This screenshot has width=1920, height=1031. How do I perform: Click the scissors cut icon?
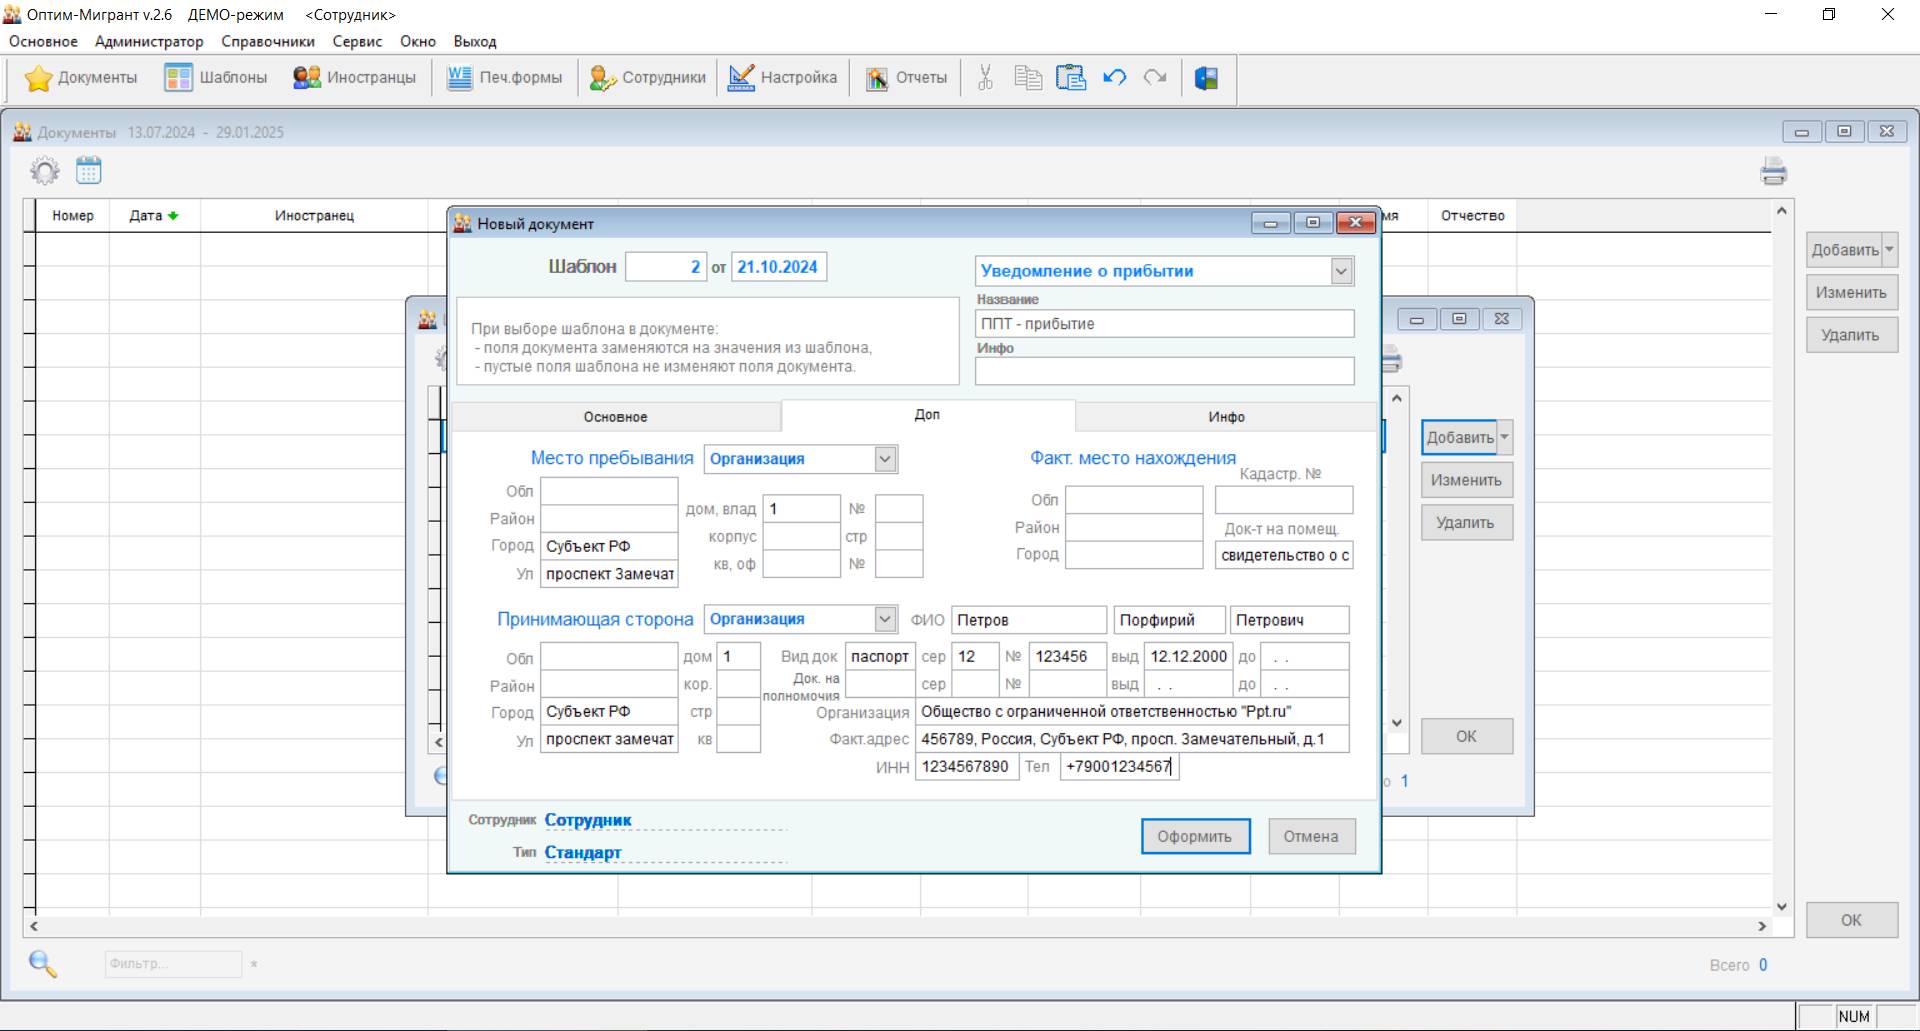point(985,78)
